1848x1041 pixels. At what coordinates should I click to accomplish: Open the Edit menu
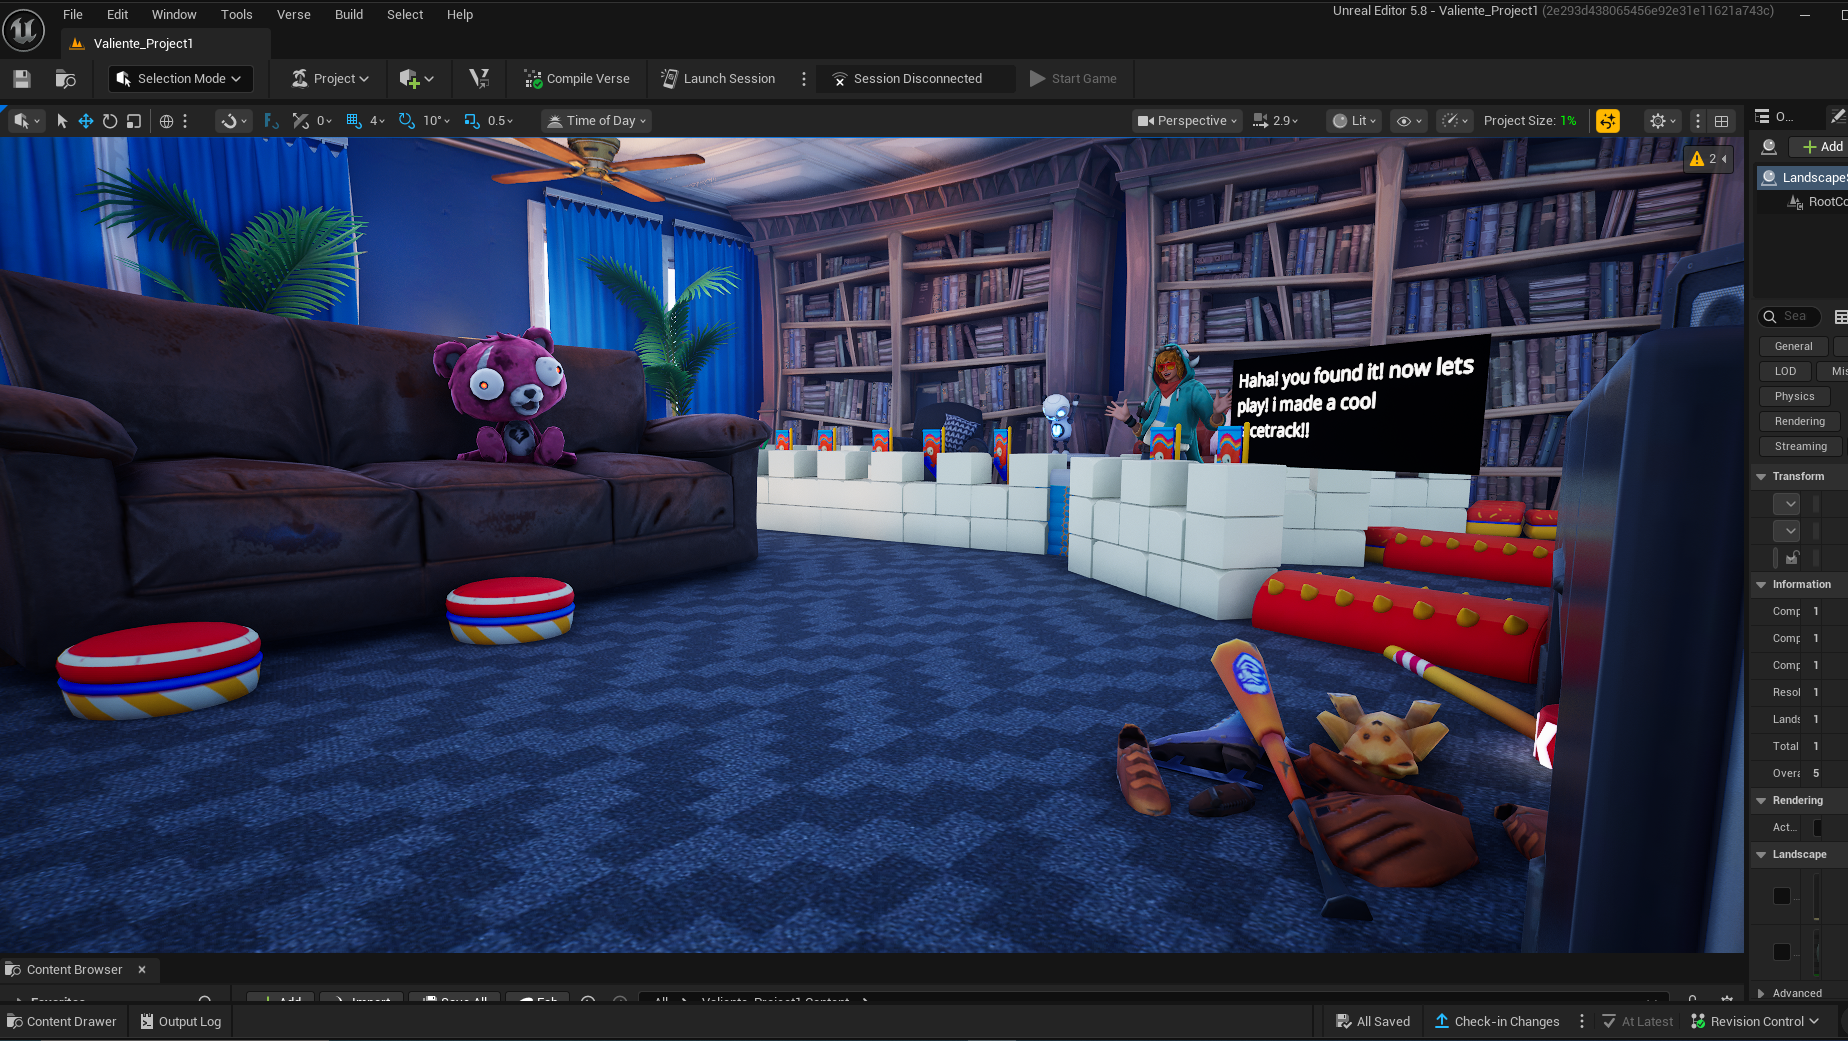[x=118, y=14]
